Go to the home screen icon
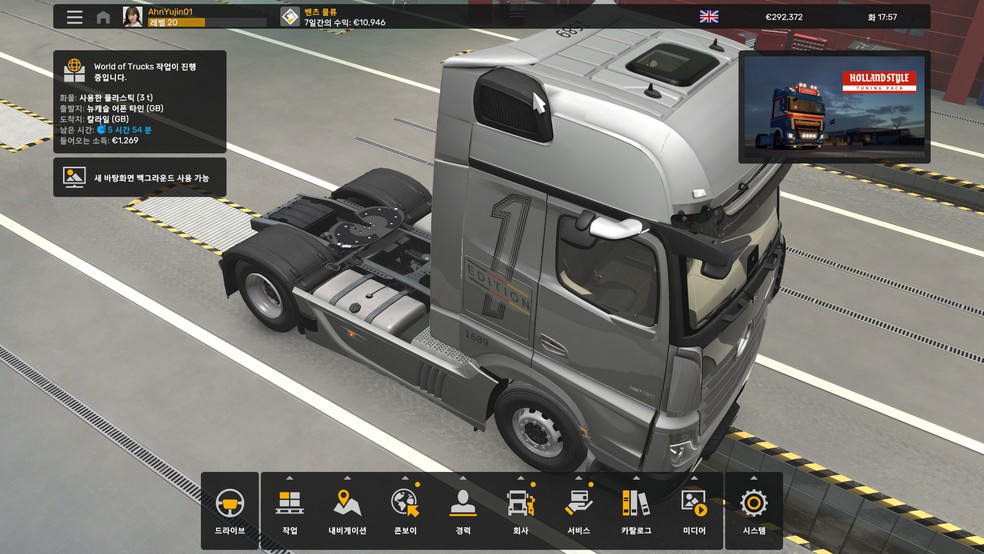This screenshot has height=554, width=984. click(x=103, y=17)
